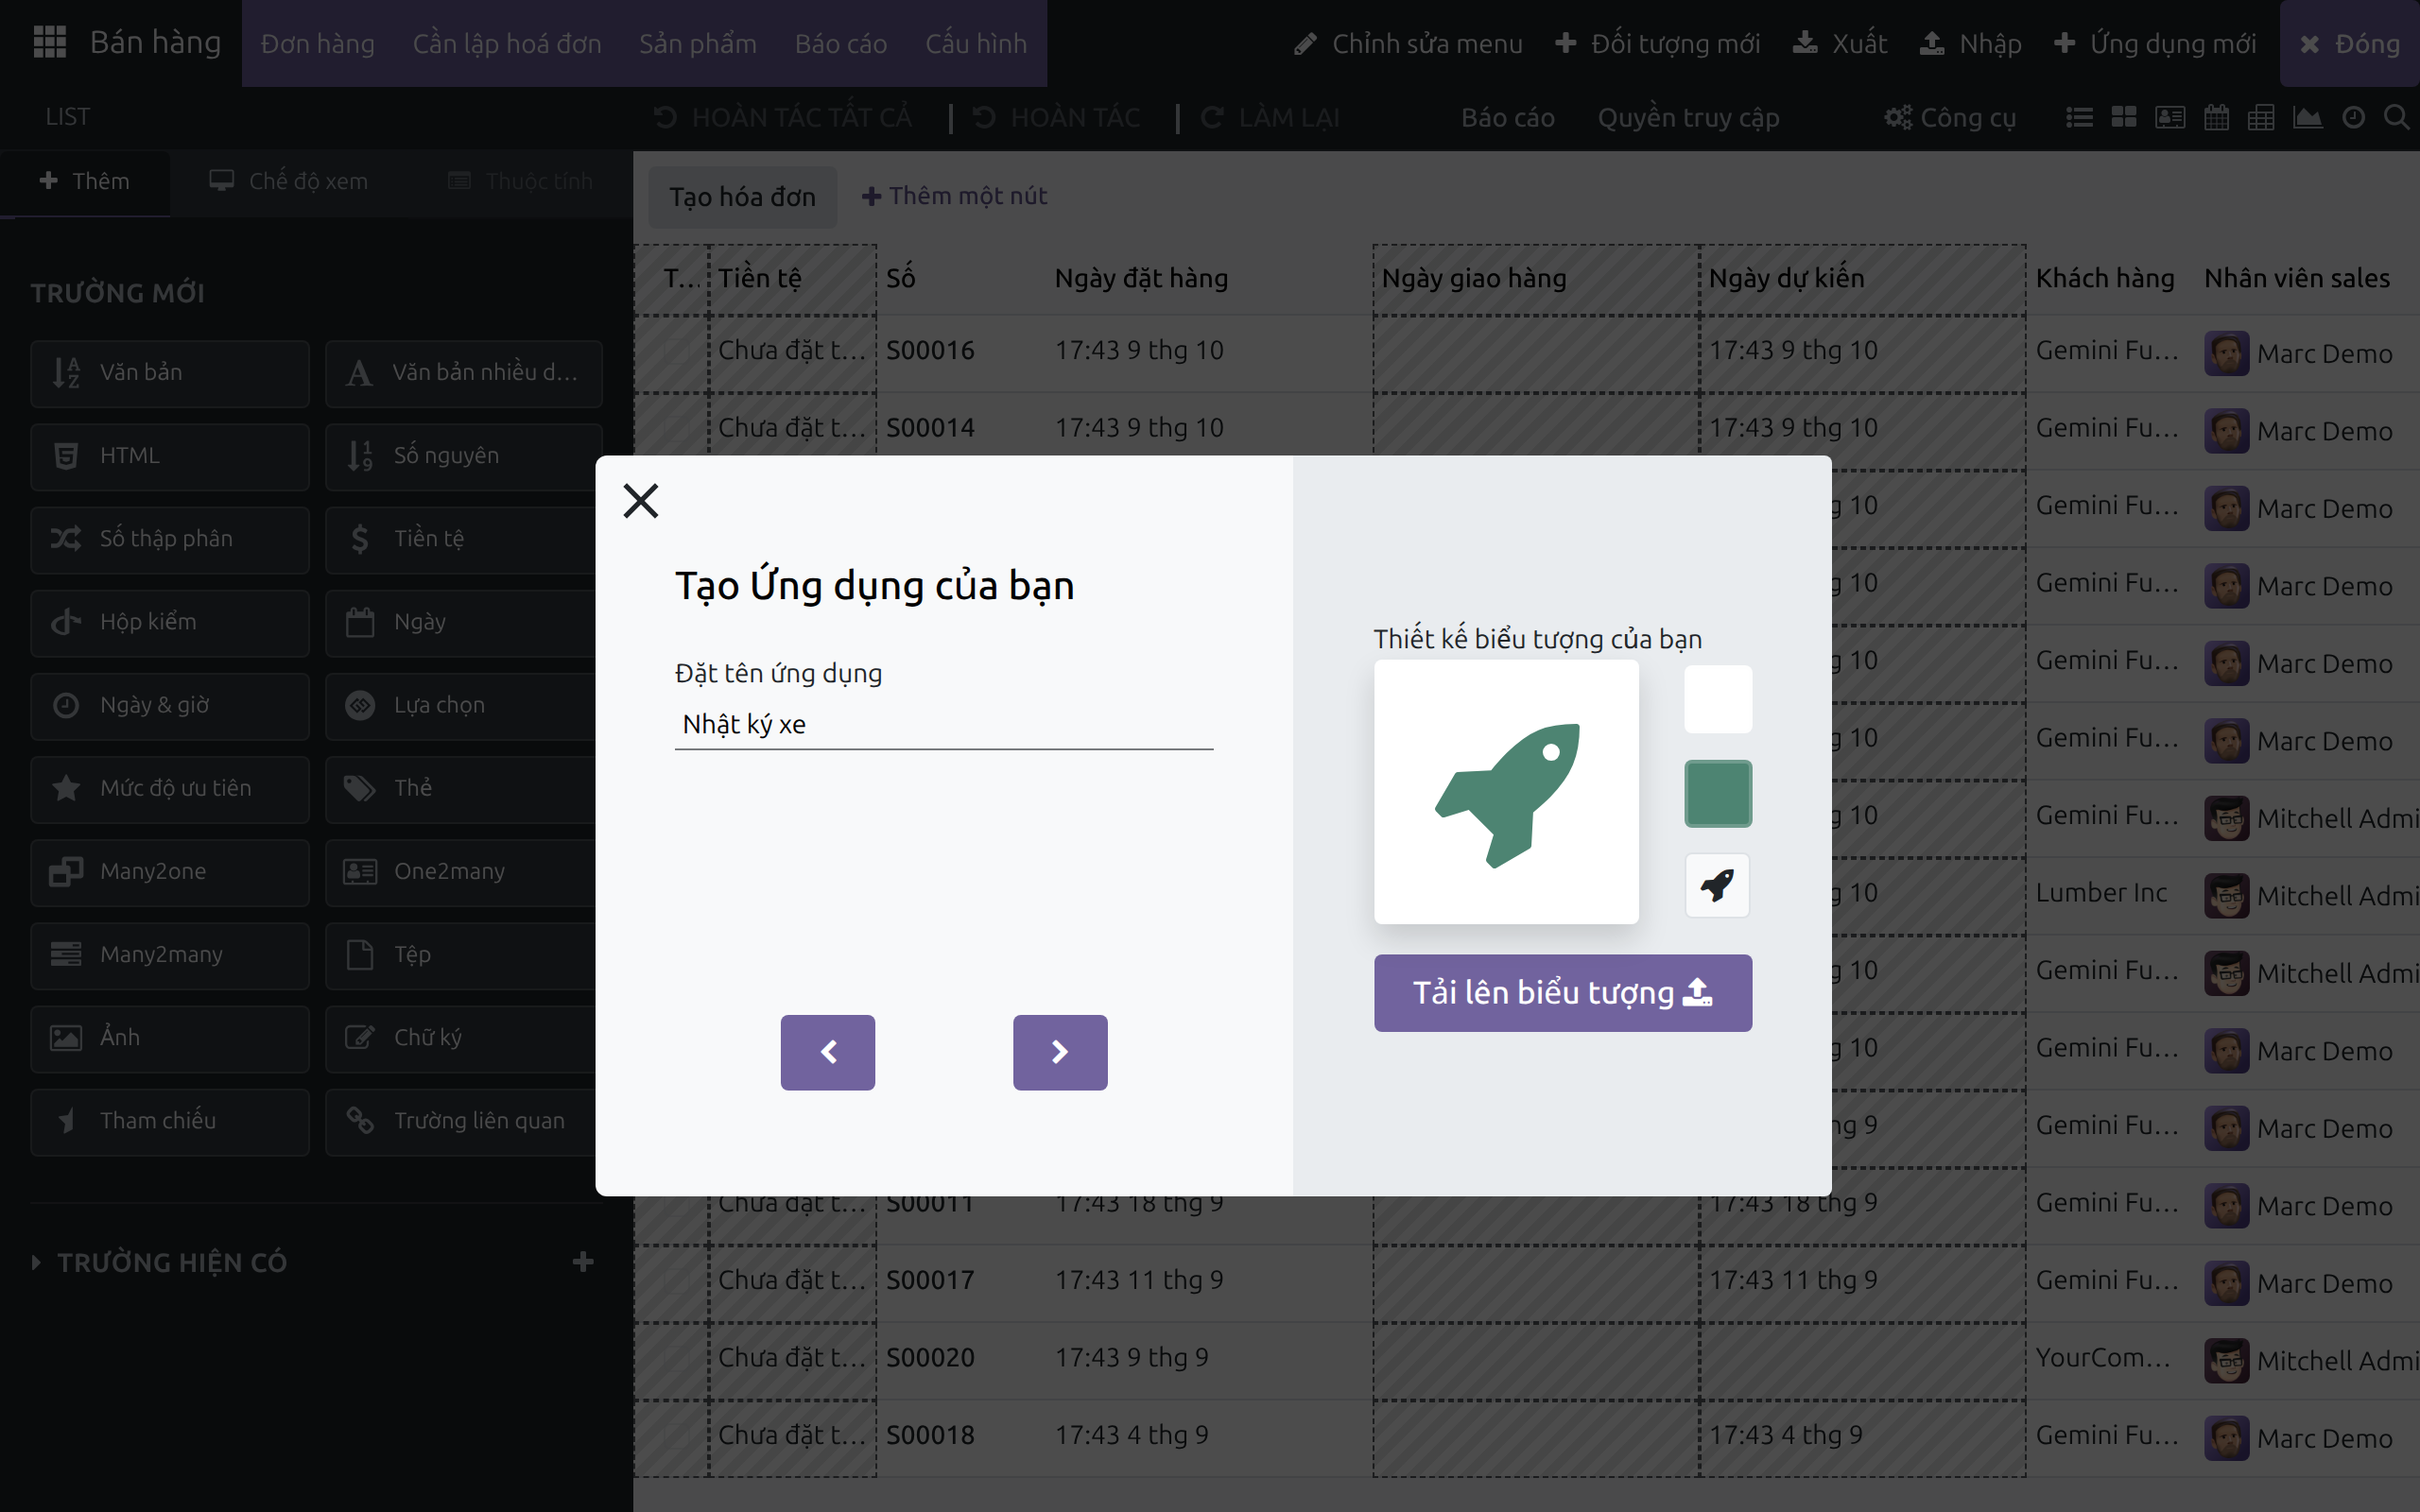Click the Activity clock view icon
This screenshot has width=2420, height=1512.
coord(2353,118)
